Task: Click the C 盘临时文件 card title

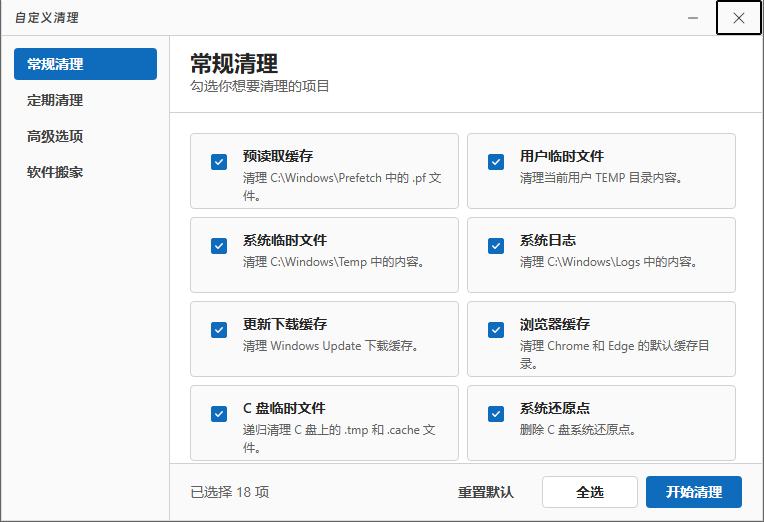Action: [x=284, y=408]
